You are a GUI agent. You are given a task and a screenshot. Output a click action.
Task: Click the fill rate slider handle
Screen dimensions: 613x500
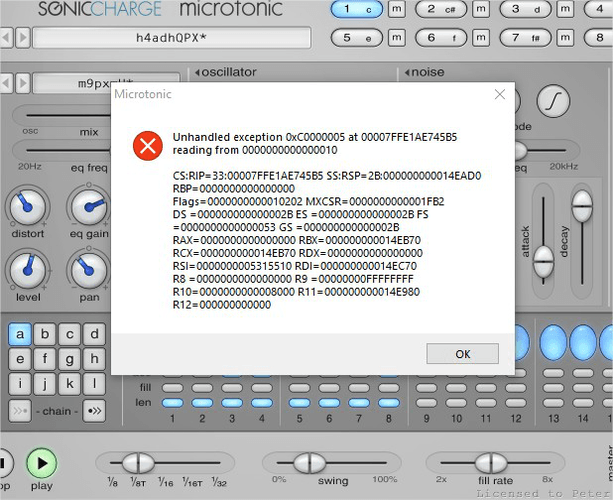491,463
